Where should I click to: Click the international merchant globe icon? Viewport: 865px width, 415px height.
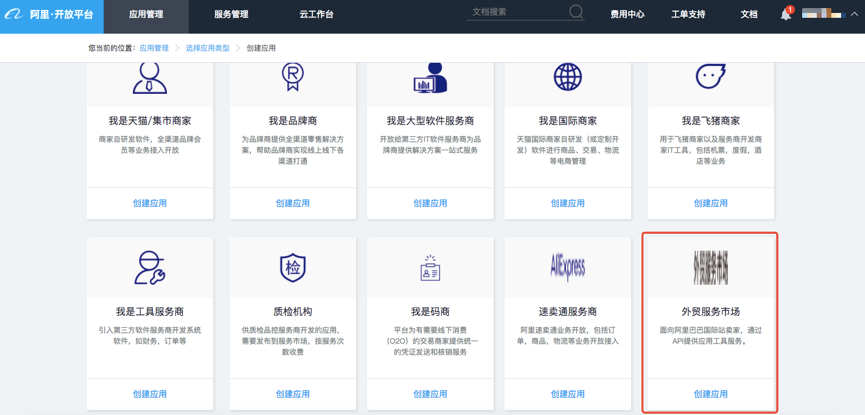click(568, 77)
